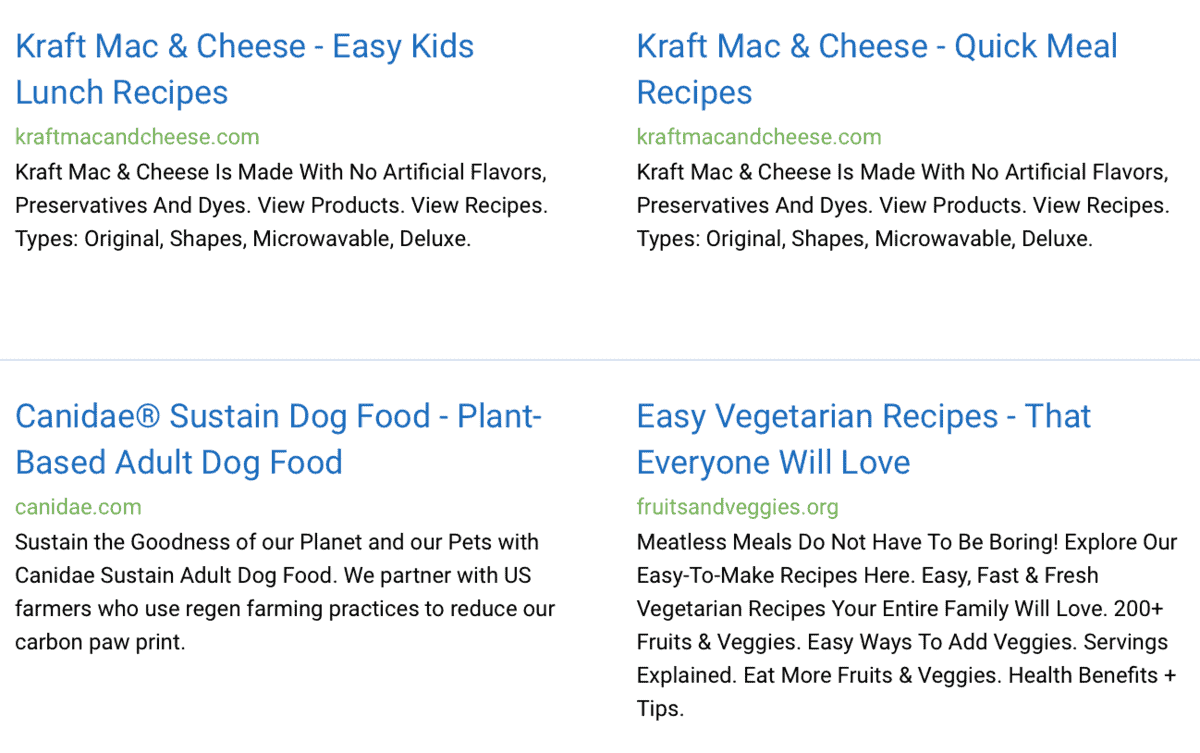Visit the fruitsandveggies.org green URL
The image size is (1200, 753).
[738, 507]
